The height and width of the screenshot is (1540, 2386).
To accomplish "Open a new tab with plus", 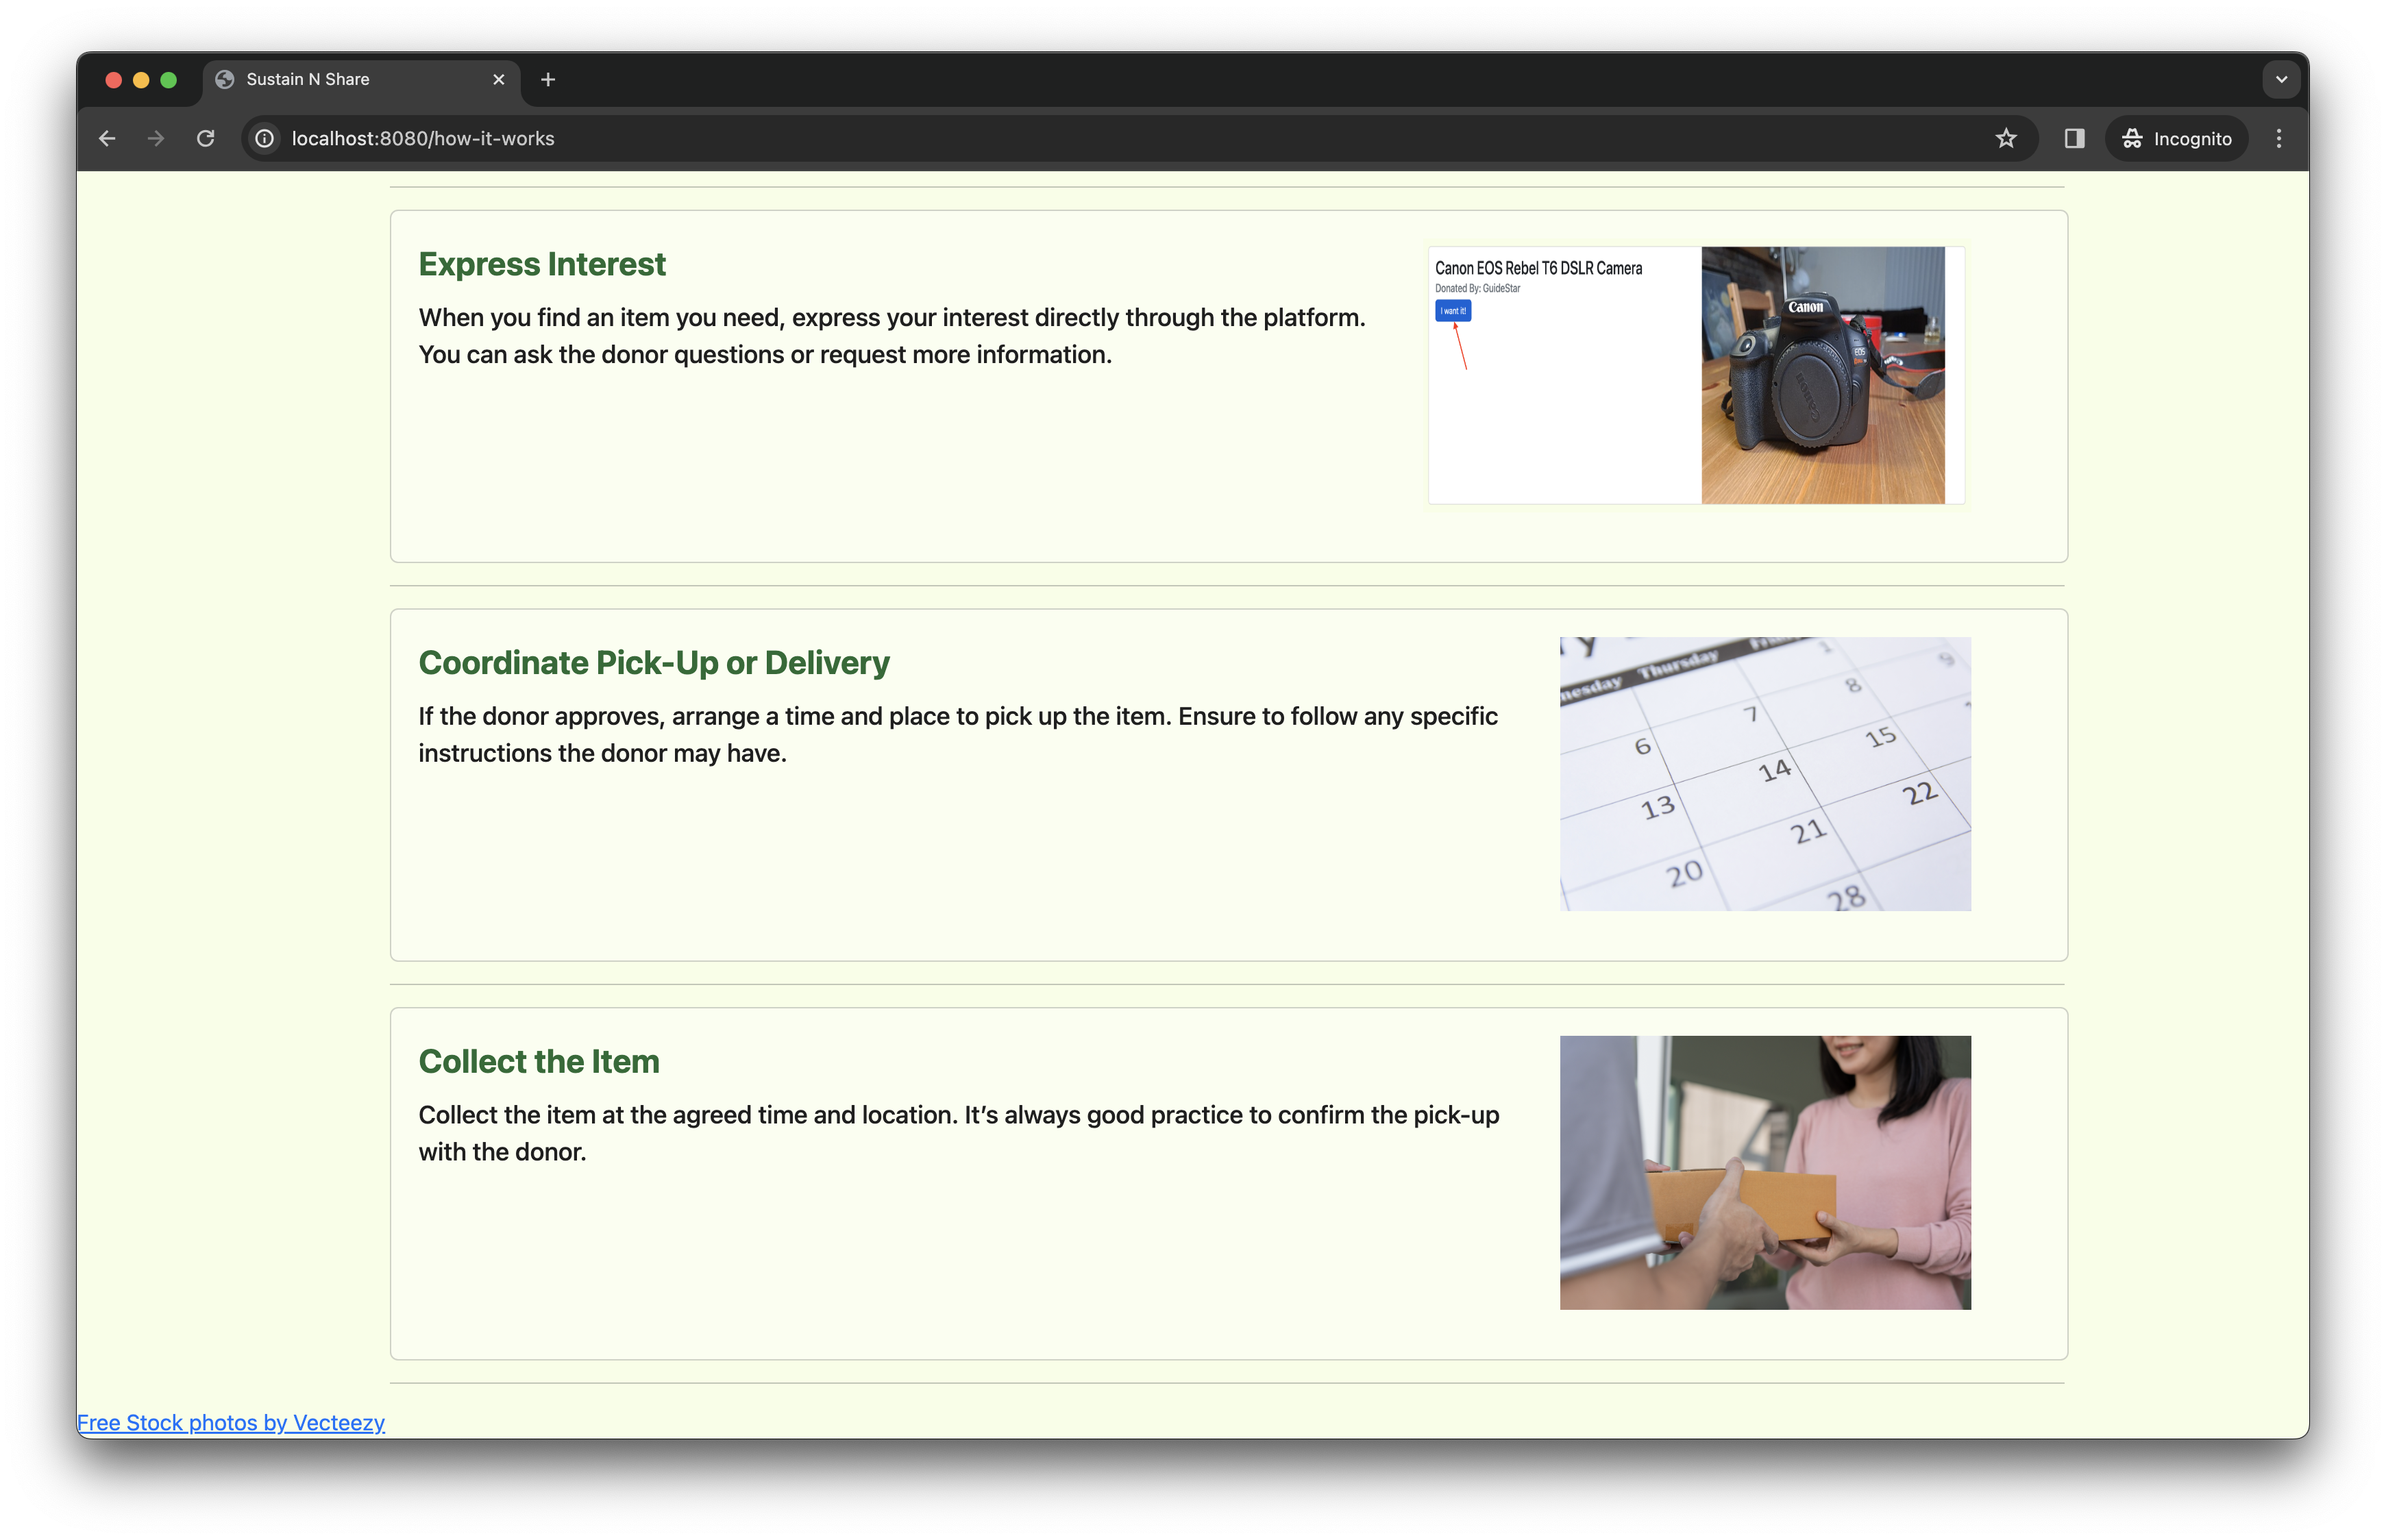I will 548,80.
